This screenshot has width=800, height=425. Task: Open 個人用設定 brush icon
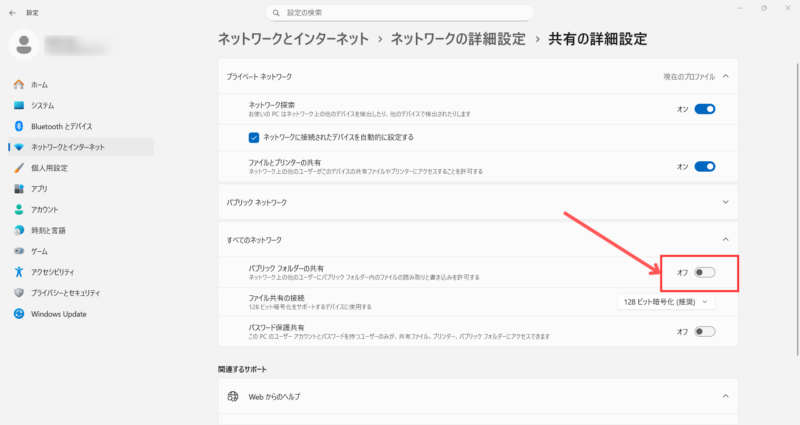click(x=19, y=168)
